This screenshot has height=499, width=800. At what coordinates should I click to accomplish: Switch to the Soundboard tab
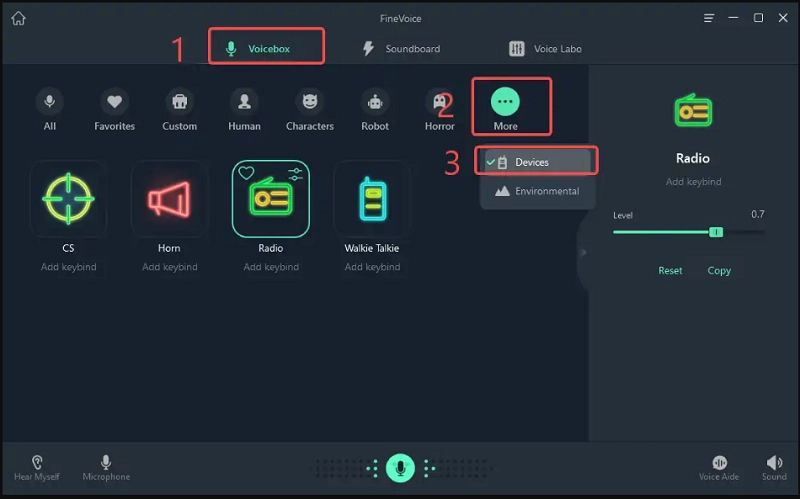click(401, 48)
